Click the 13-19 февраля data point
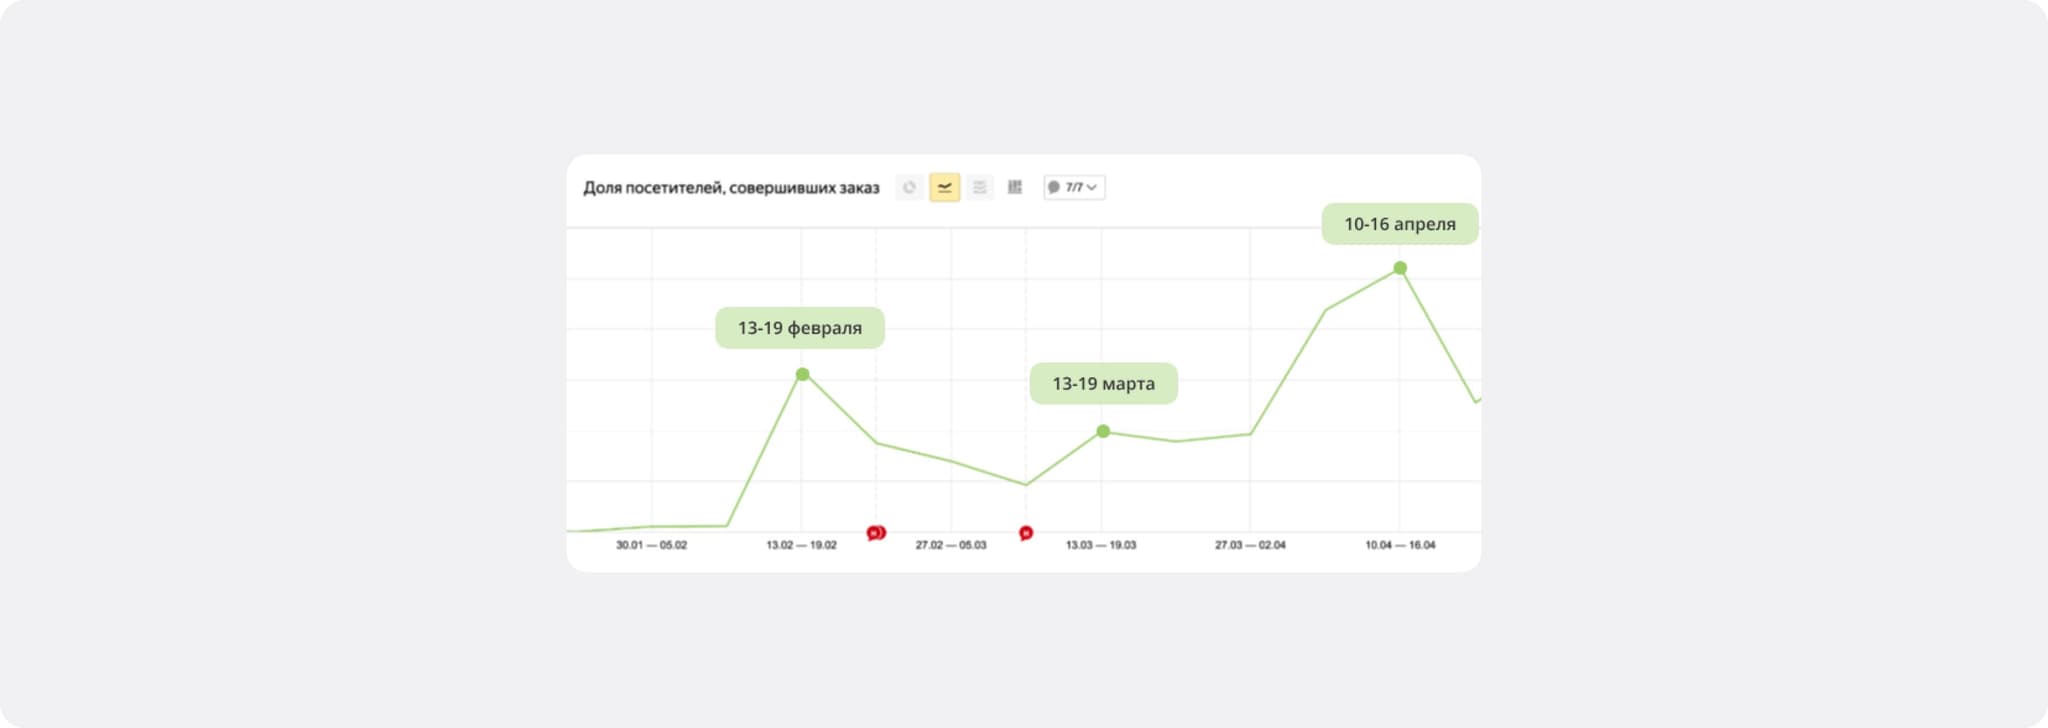The width and height of the screenshot is (2048, 728). pos(802,375)
